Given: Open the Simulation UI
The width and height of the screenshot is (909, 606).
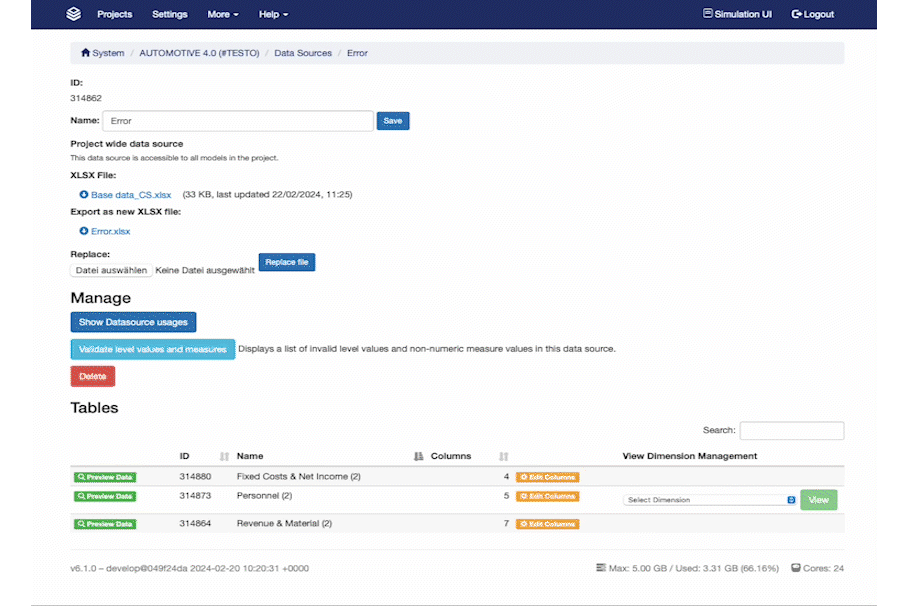Looking at the screenshot, I should coord(737,14).
